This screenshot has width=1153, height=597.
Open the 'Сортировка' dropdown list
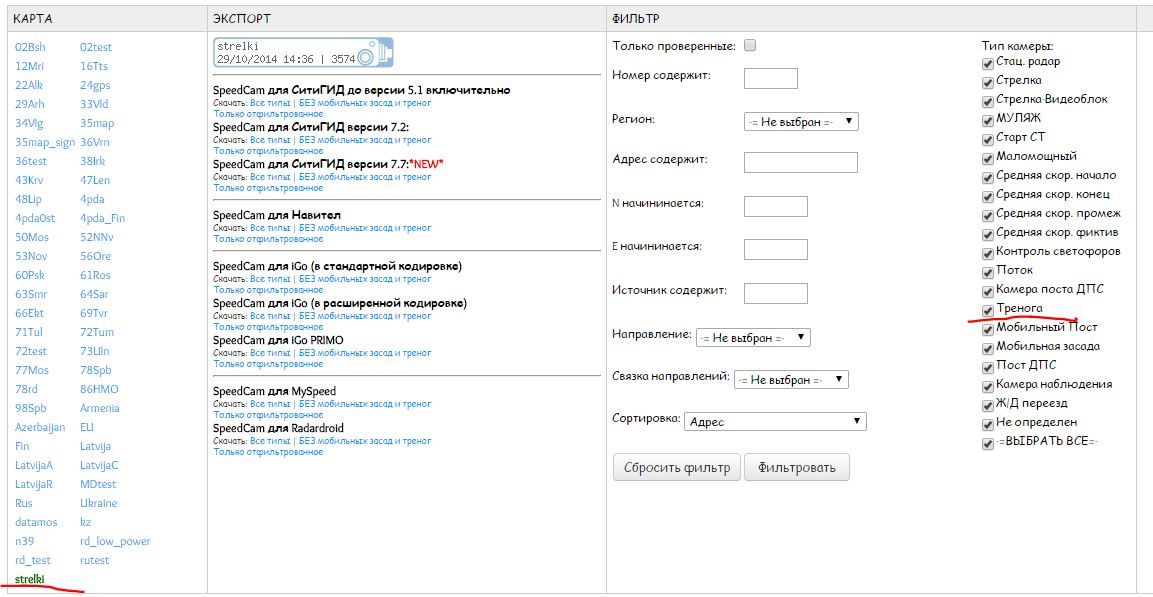(776, 421)
